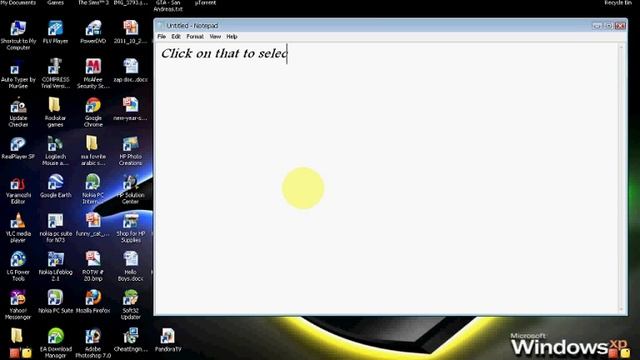Click Notepad's vertical scrollbar track
Viewport: 640px width, 360px height.
pyautogui.click(x=622, y=178)
